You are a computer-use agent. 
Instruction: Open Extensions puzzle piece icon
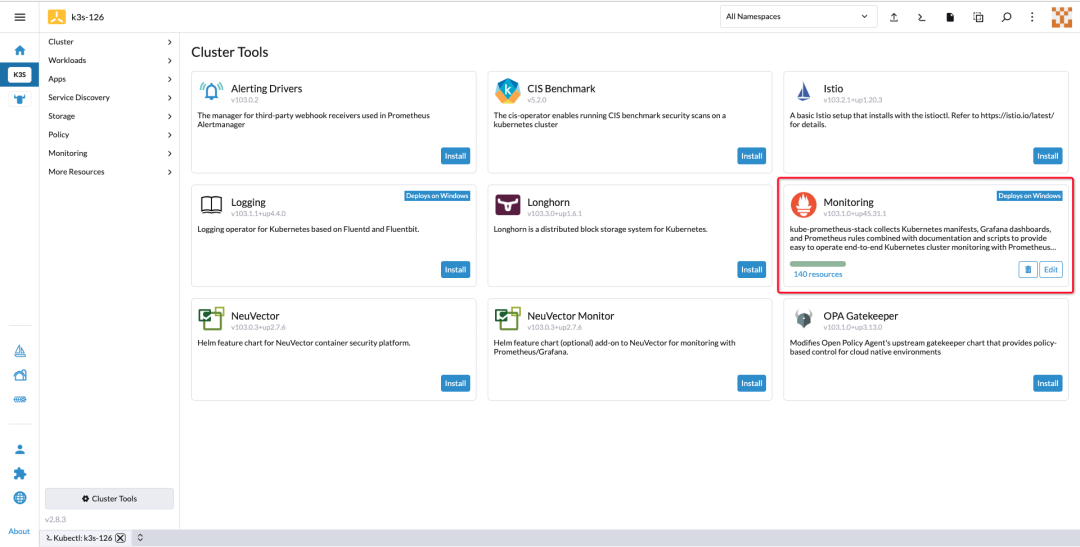click(x=20, y=473)
